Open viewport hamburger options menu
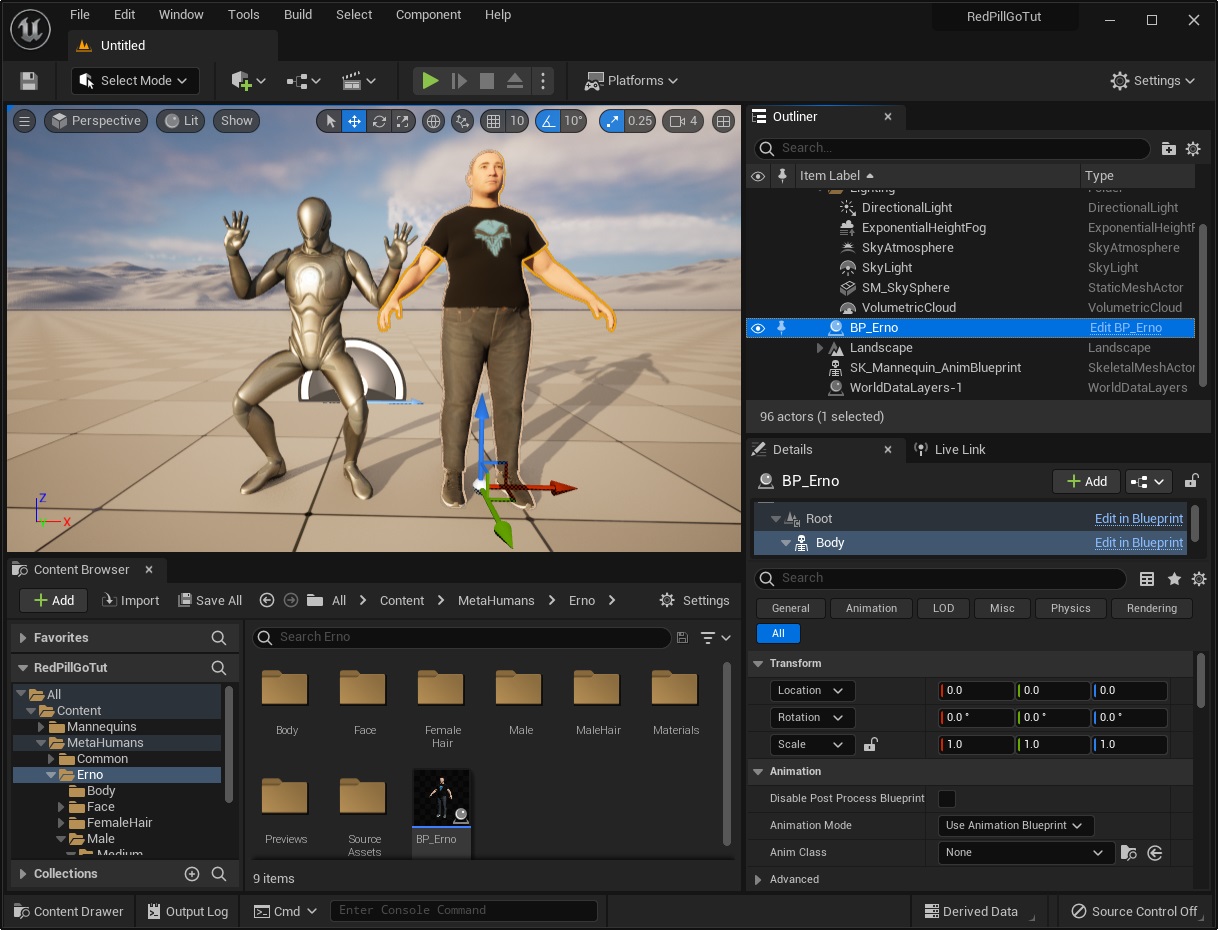 click(25, 121)
